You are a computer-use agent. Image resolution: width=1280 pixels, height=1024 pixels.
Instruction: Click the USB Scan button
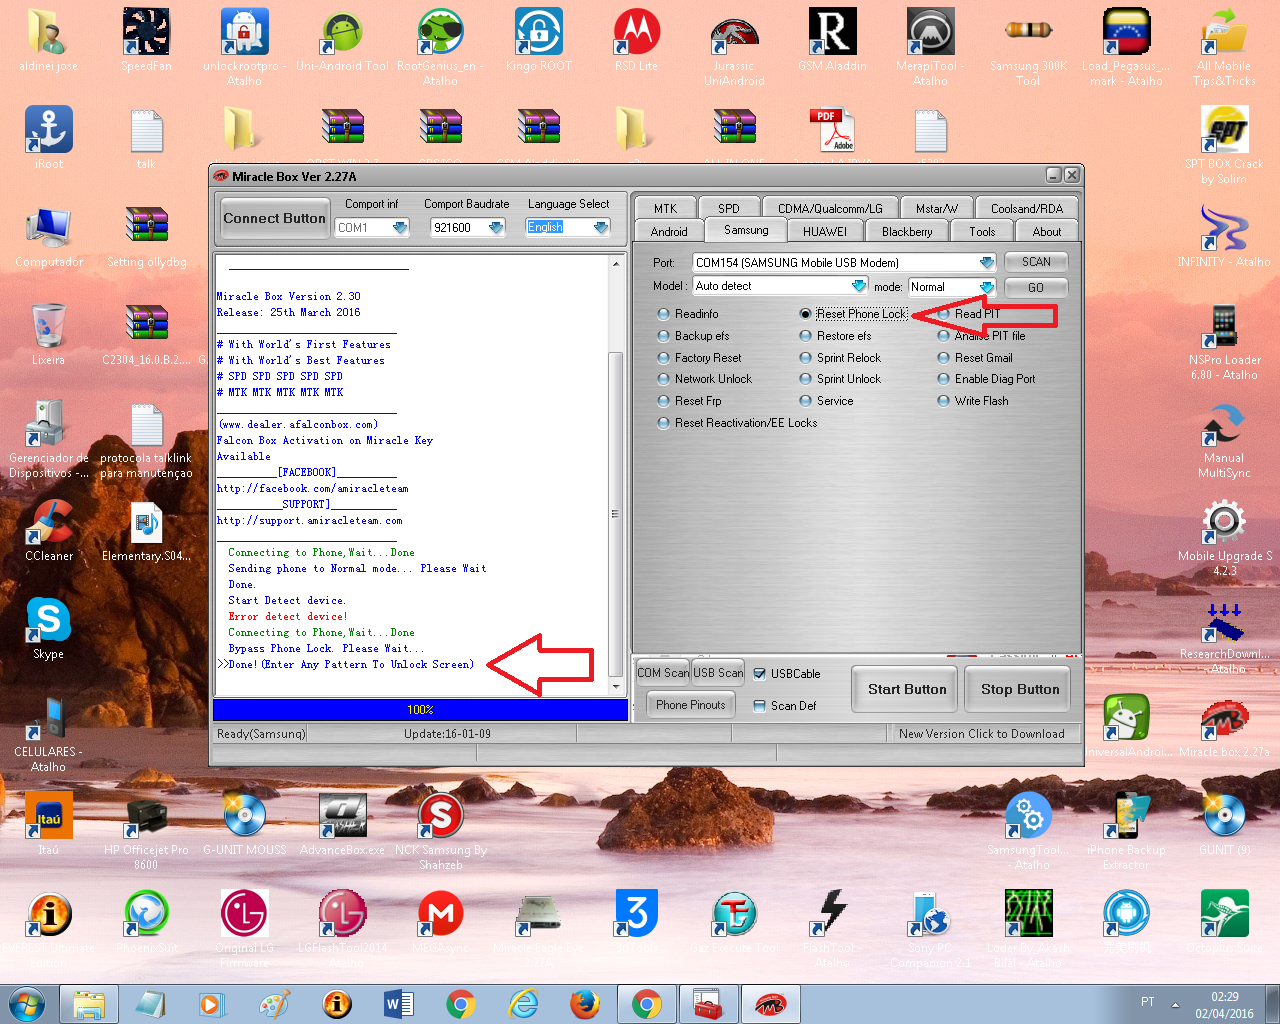718,673
